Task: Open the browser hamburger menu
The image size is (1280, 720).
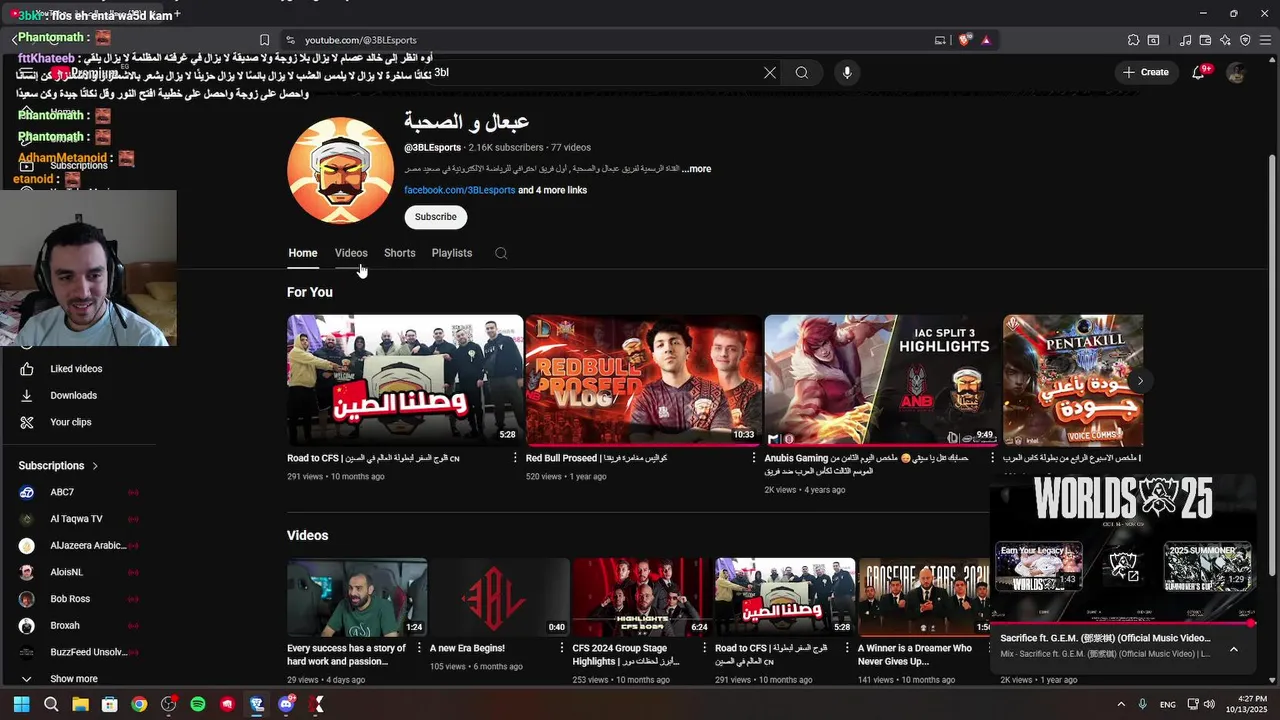Action: point(1265,40)
